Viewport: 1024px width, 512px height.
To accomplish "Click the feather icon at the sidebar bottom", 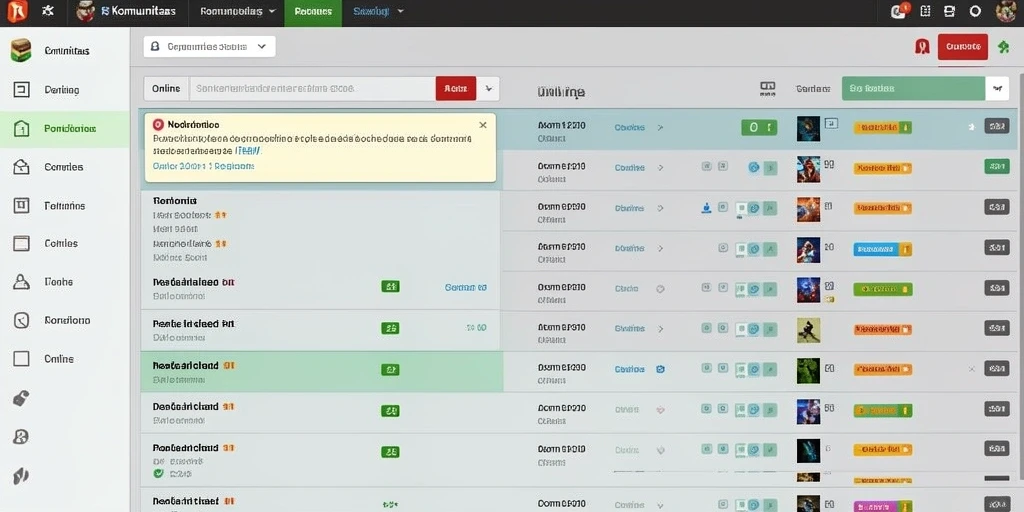I will pos(21,475).
